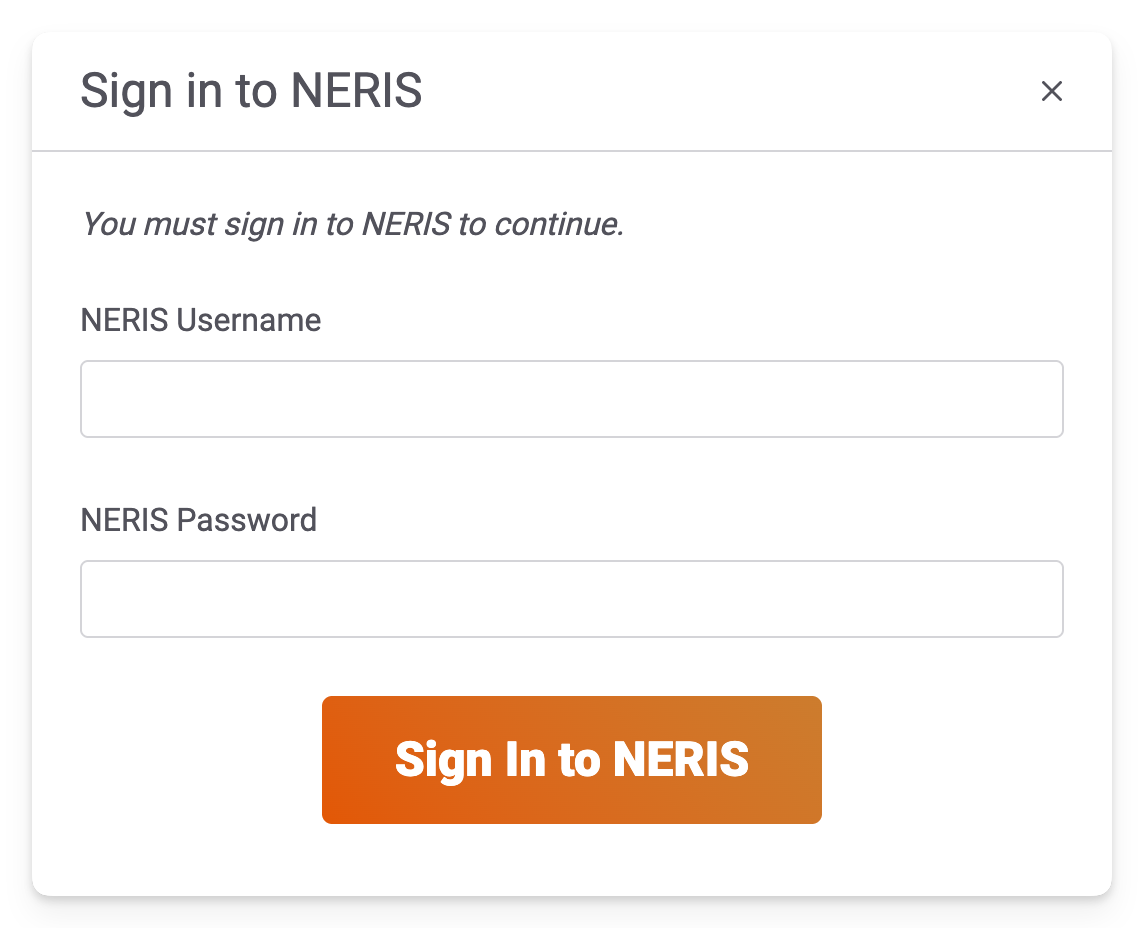This screenshot has width=1144, height=928.
Task: Place cursor in the second input field
Action: click(571, 599)
